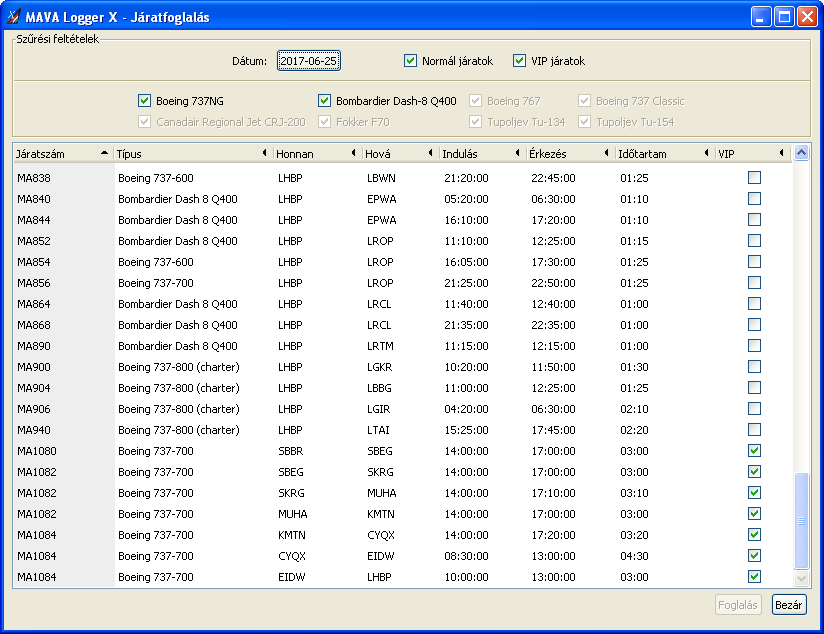Select flight MA906 row
This screenshot has height=634, width=824.
pyautogui.click(x=402, y=409)
